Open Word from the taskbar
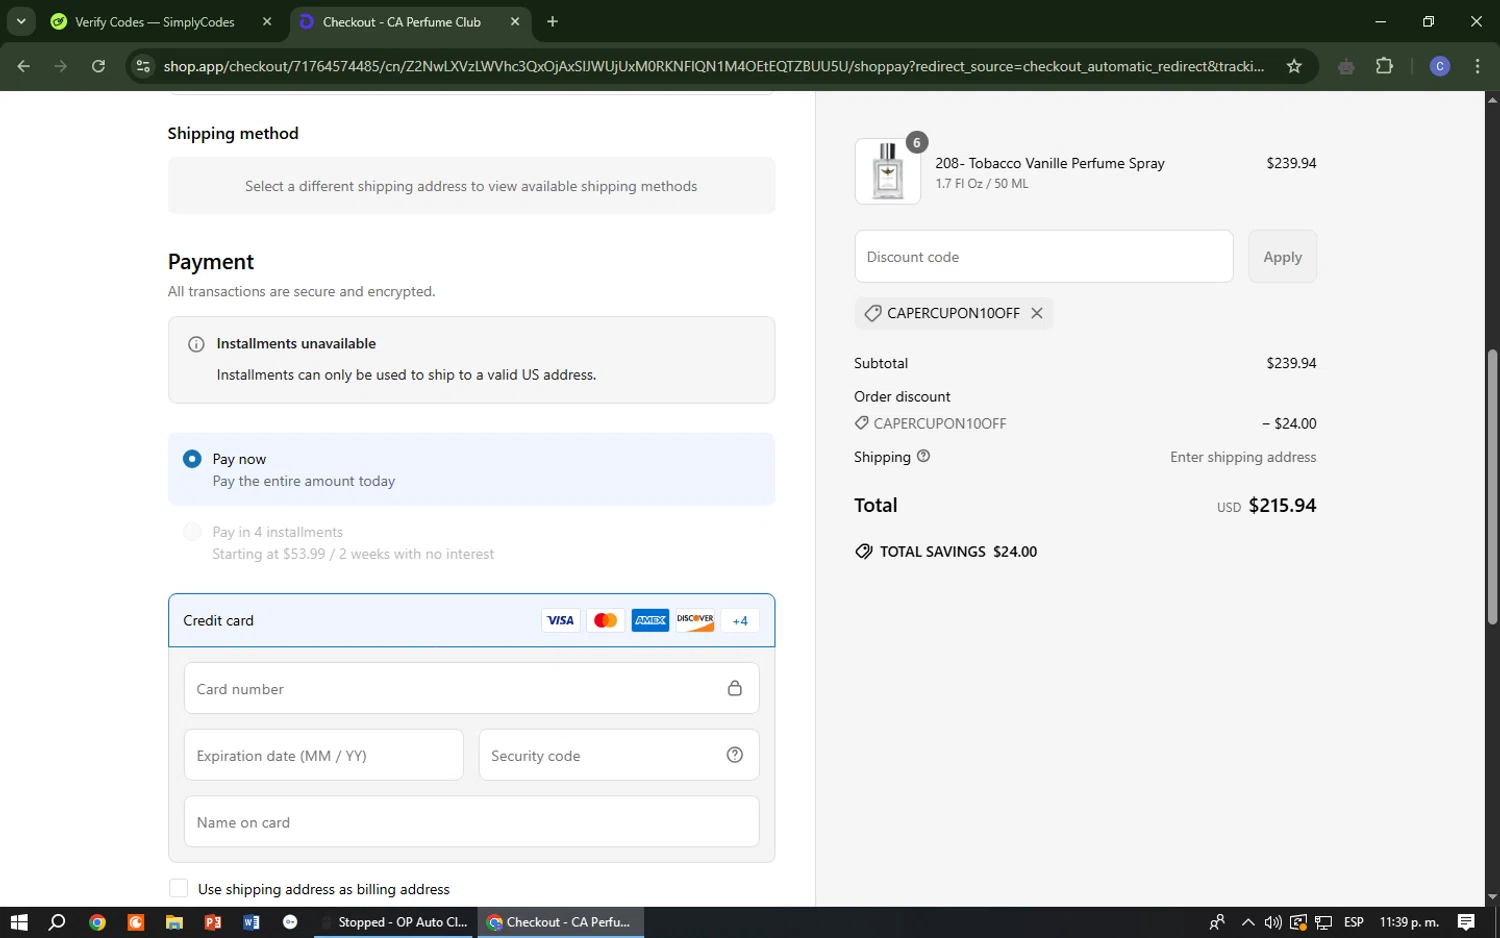The height and width of the screenshot is (938, 1500). coord(251,922)
